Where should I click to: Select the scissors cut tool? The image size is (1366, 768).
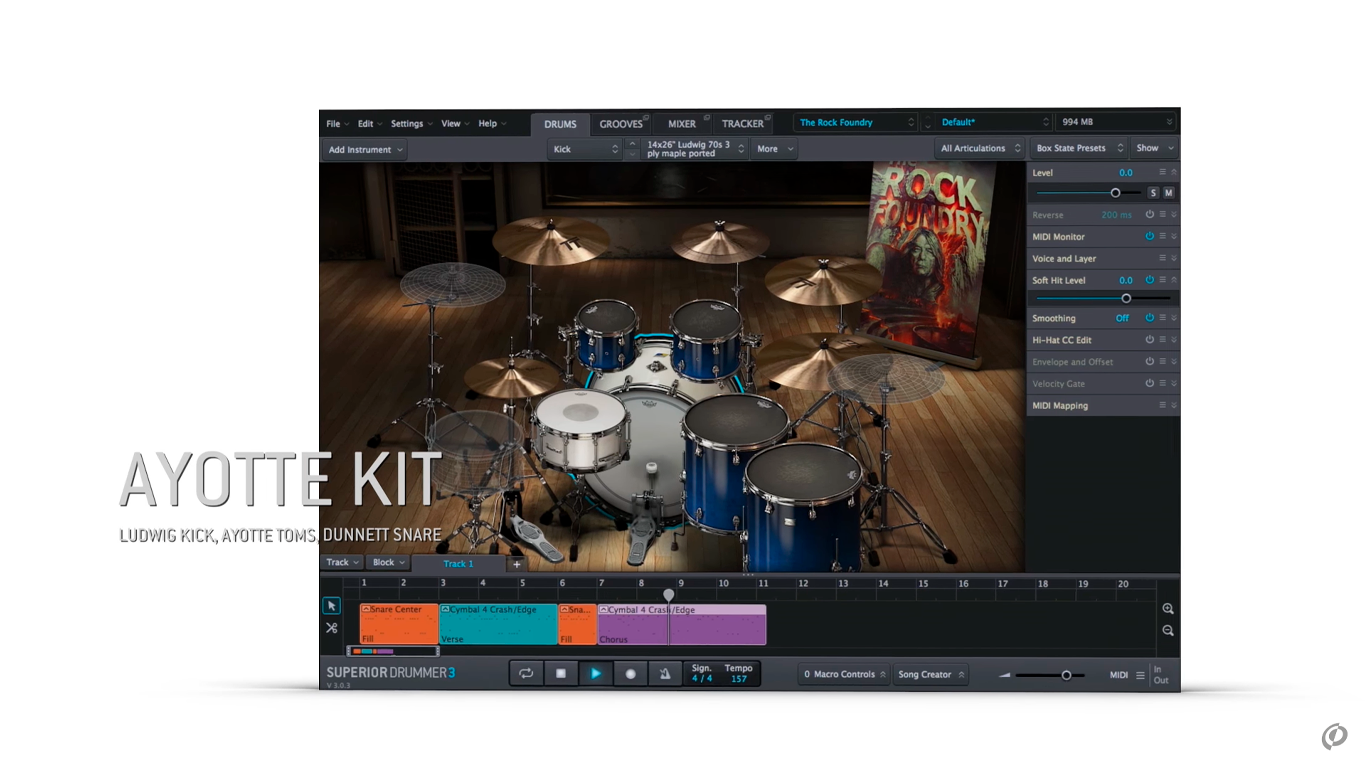pos(331,628)
